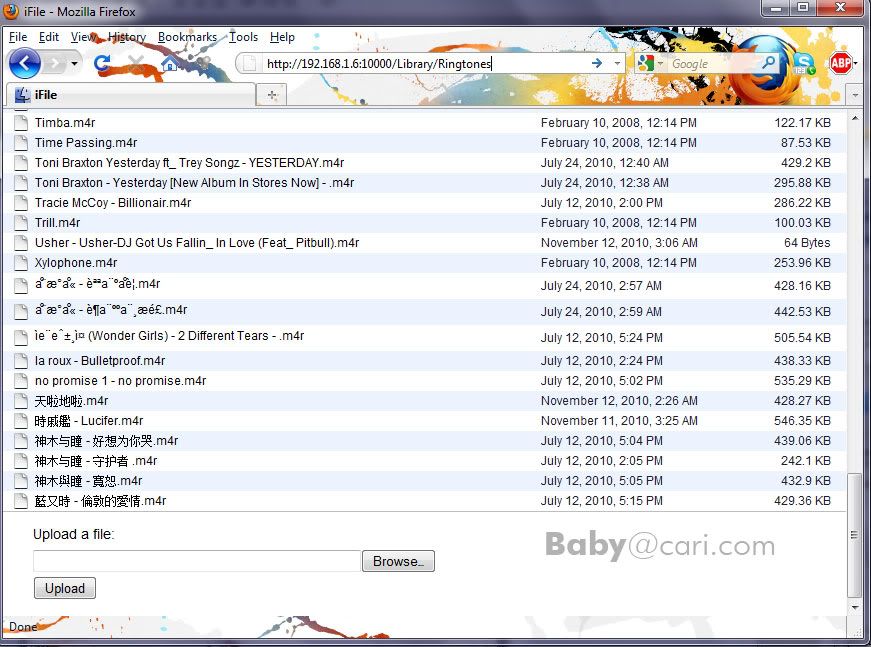Click the Adblock Plus ABP icon
Image resolution: width=871 pixels, height=647 pixels.
[840, 63]
